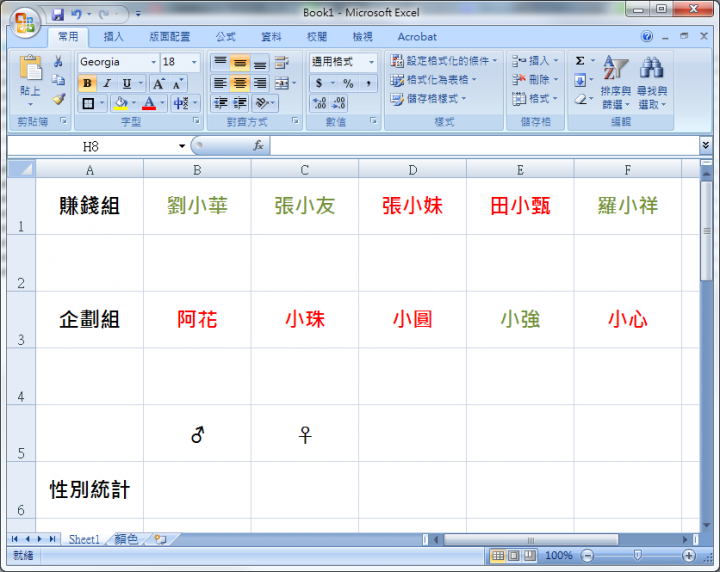Apply percent style
The image size is (720, 572).
pos(348,83)
